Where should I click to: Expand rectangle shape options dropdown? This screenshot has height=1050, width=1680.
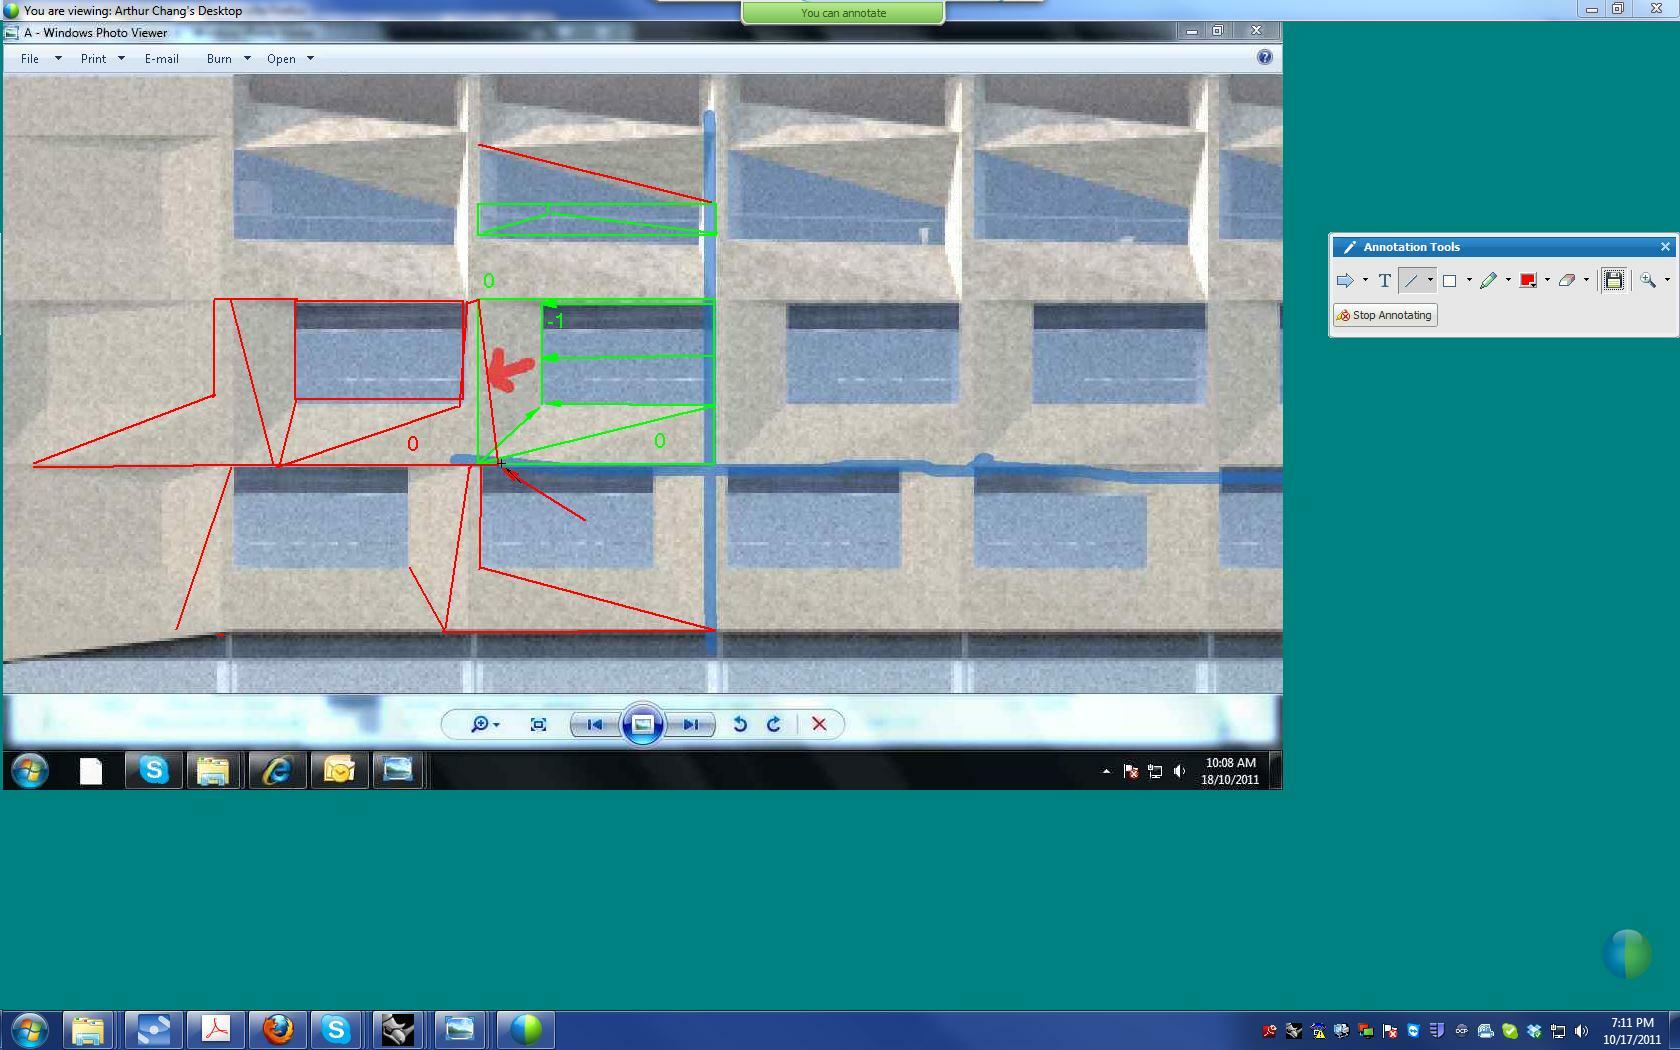(x=1469, y=281)
